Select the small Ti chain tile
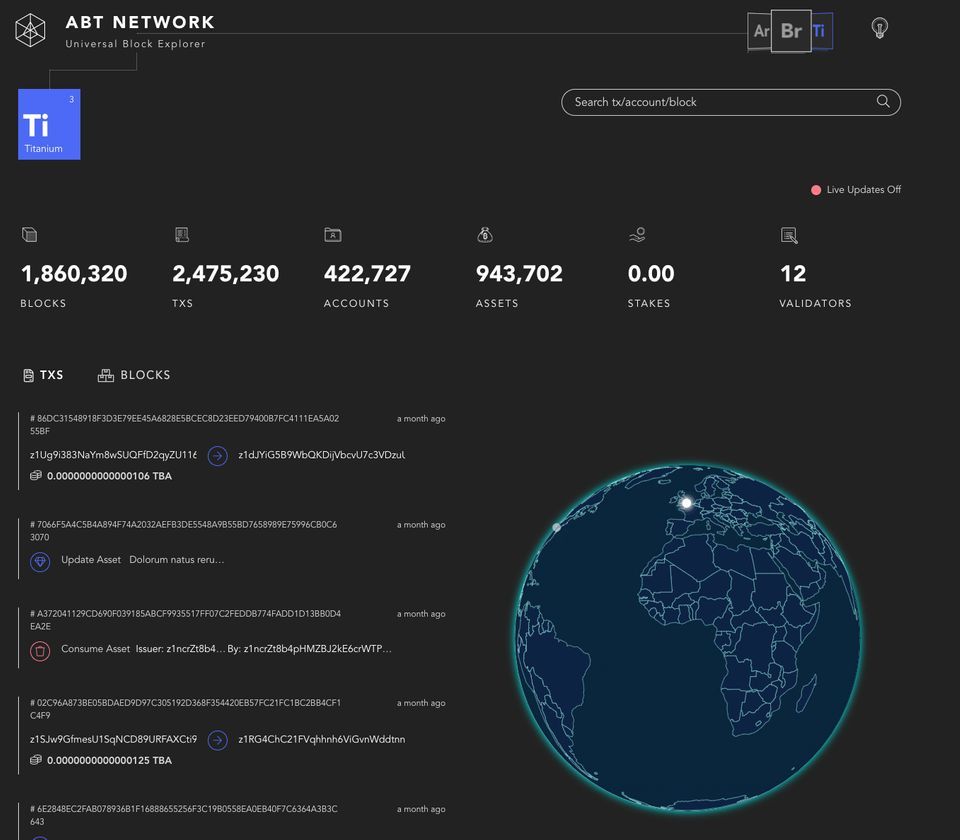The image size is (960, 840). click(x=821, y=31)
